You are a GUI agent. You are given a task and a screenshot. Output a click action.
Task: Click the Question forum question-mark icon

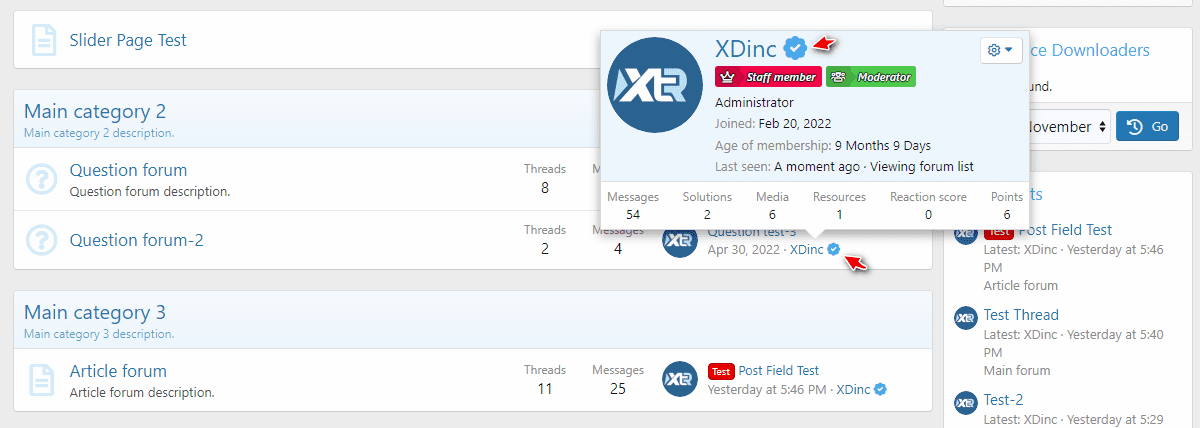pos(41,178)
